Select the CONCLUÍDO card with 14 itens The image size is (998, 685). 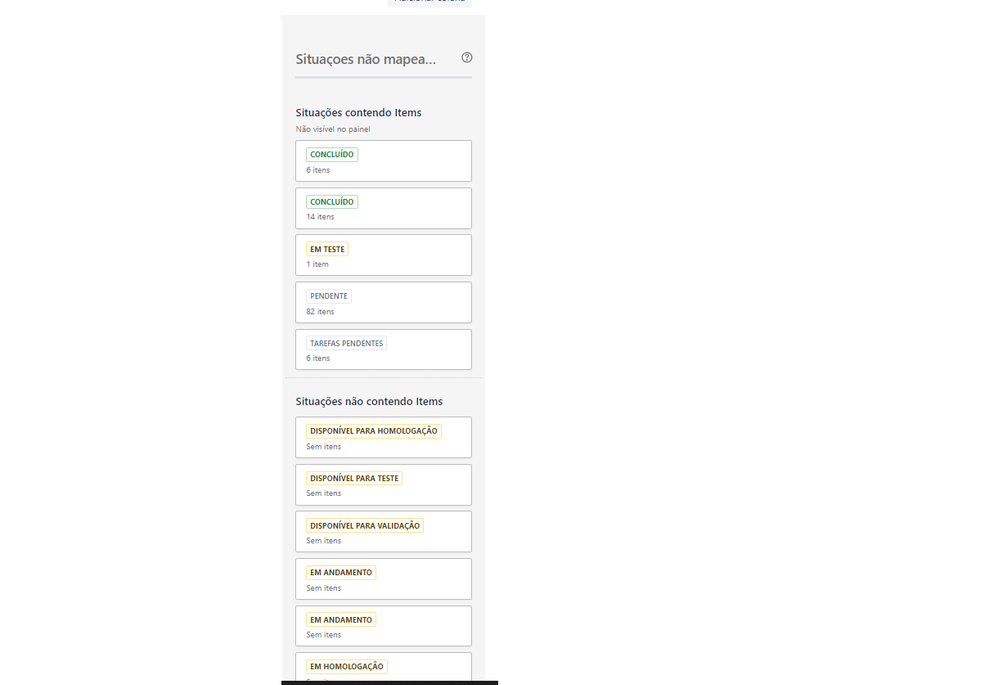(x=383, y=208)
